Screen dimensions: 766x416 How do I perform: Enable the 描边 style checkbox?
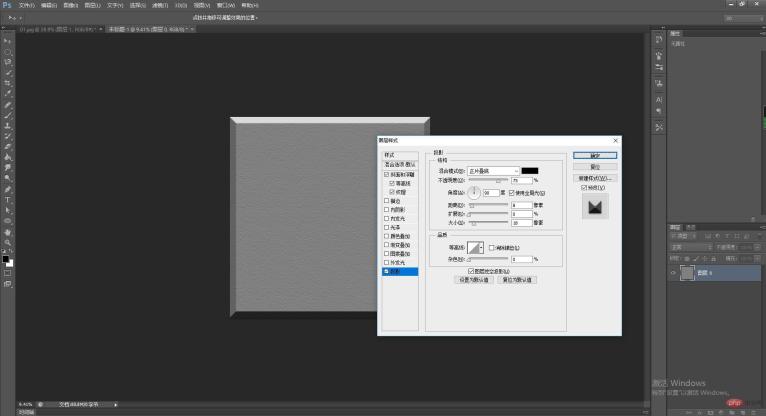click(387, 200)
